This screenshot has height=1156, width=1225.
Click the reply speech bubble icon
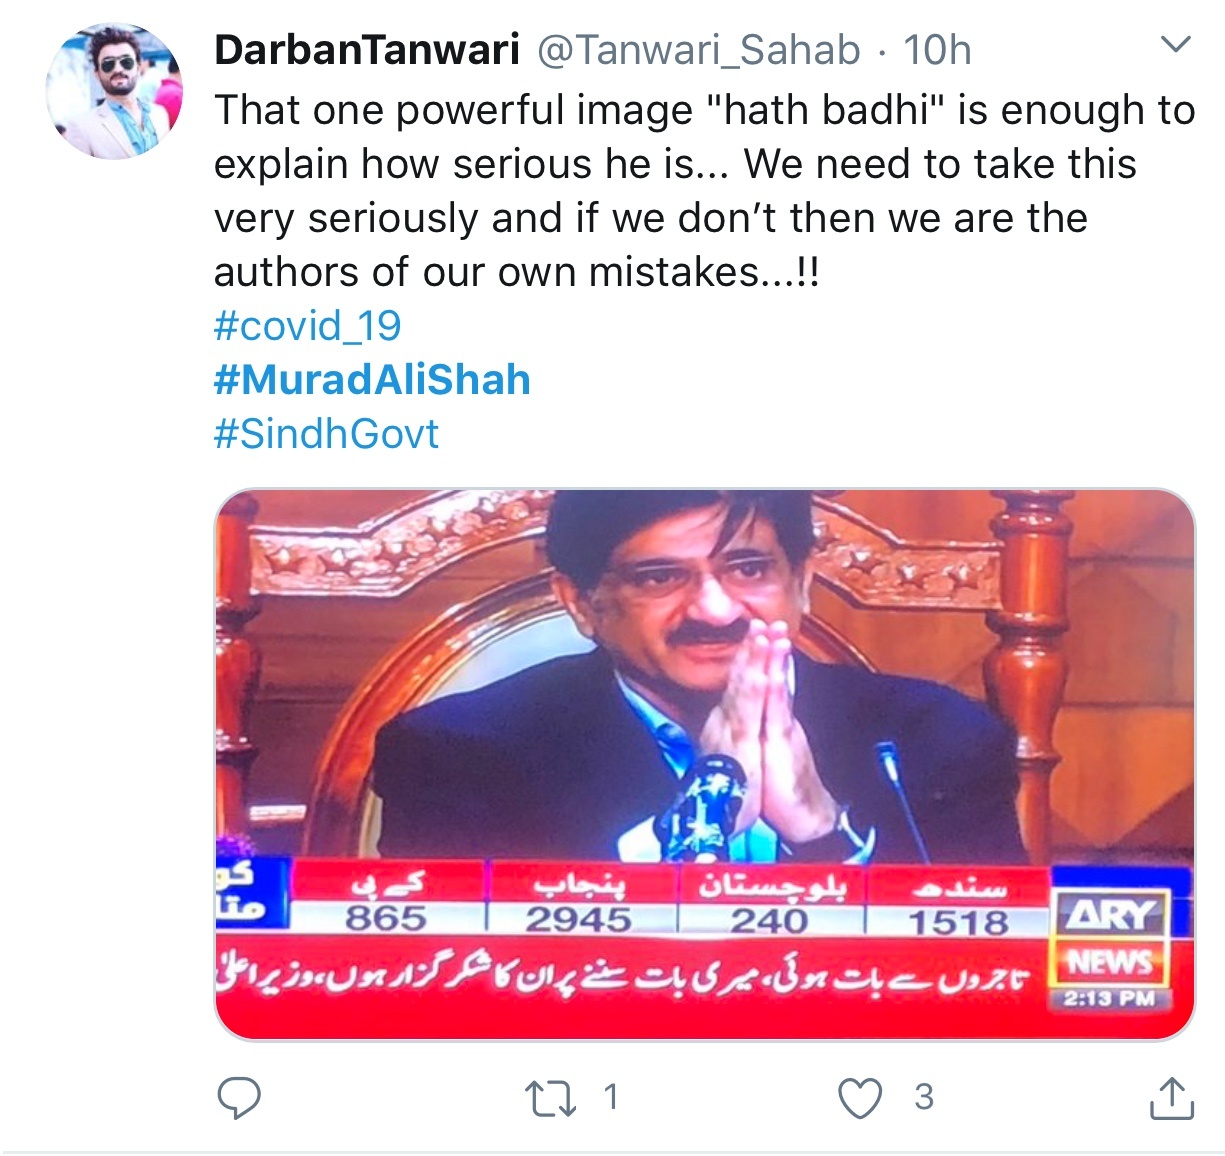pos(240,1098)
